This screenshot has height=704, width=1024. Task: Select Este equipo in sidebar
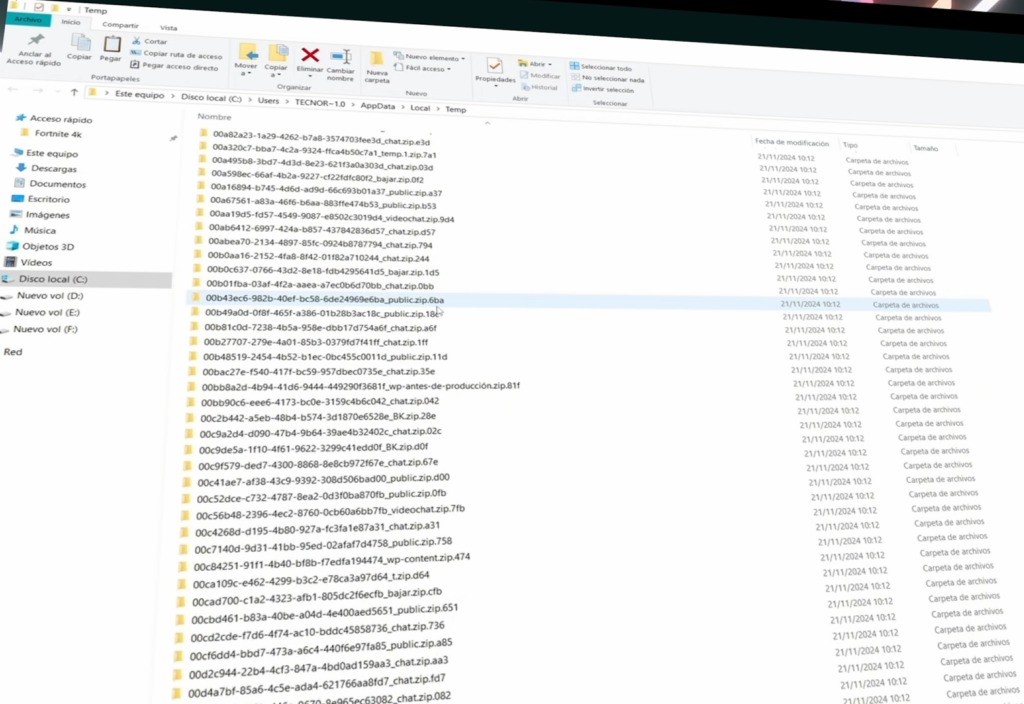click(x=46, y=153)
